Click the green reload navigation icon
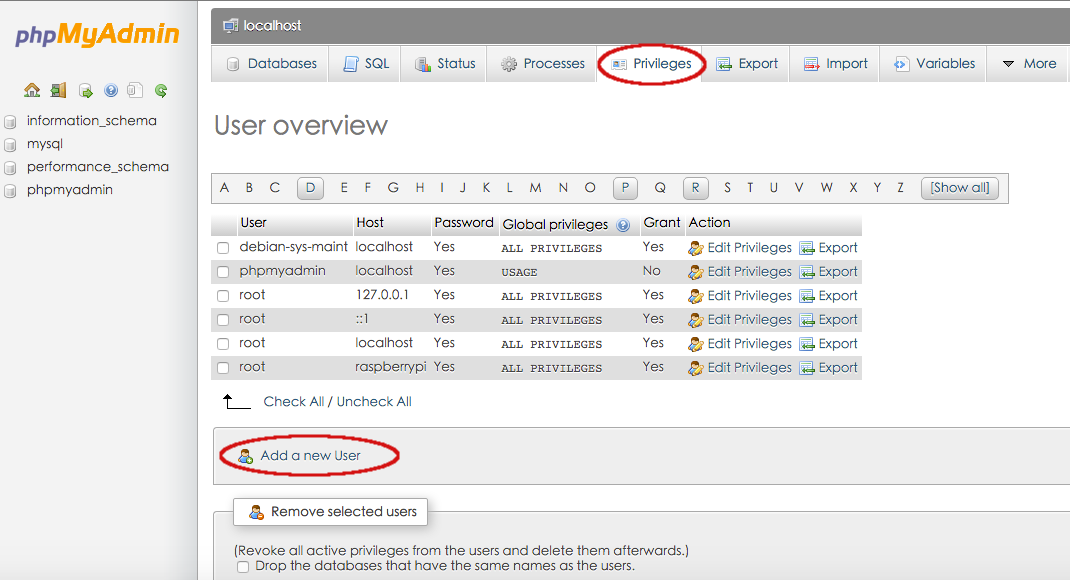The height and width of the screenshot is (580, 1070). click(160, 90)
